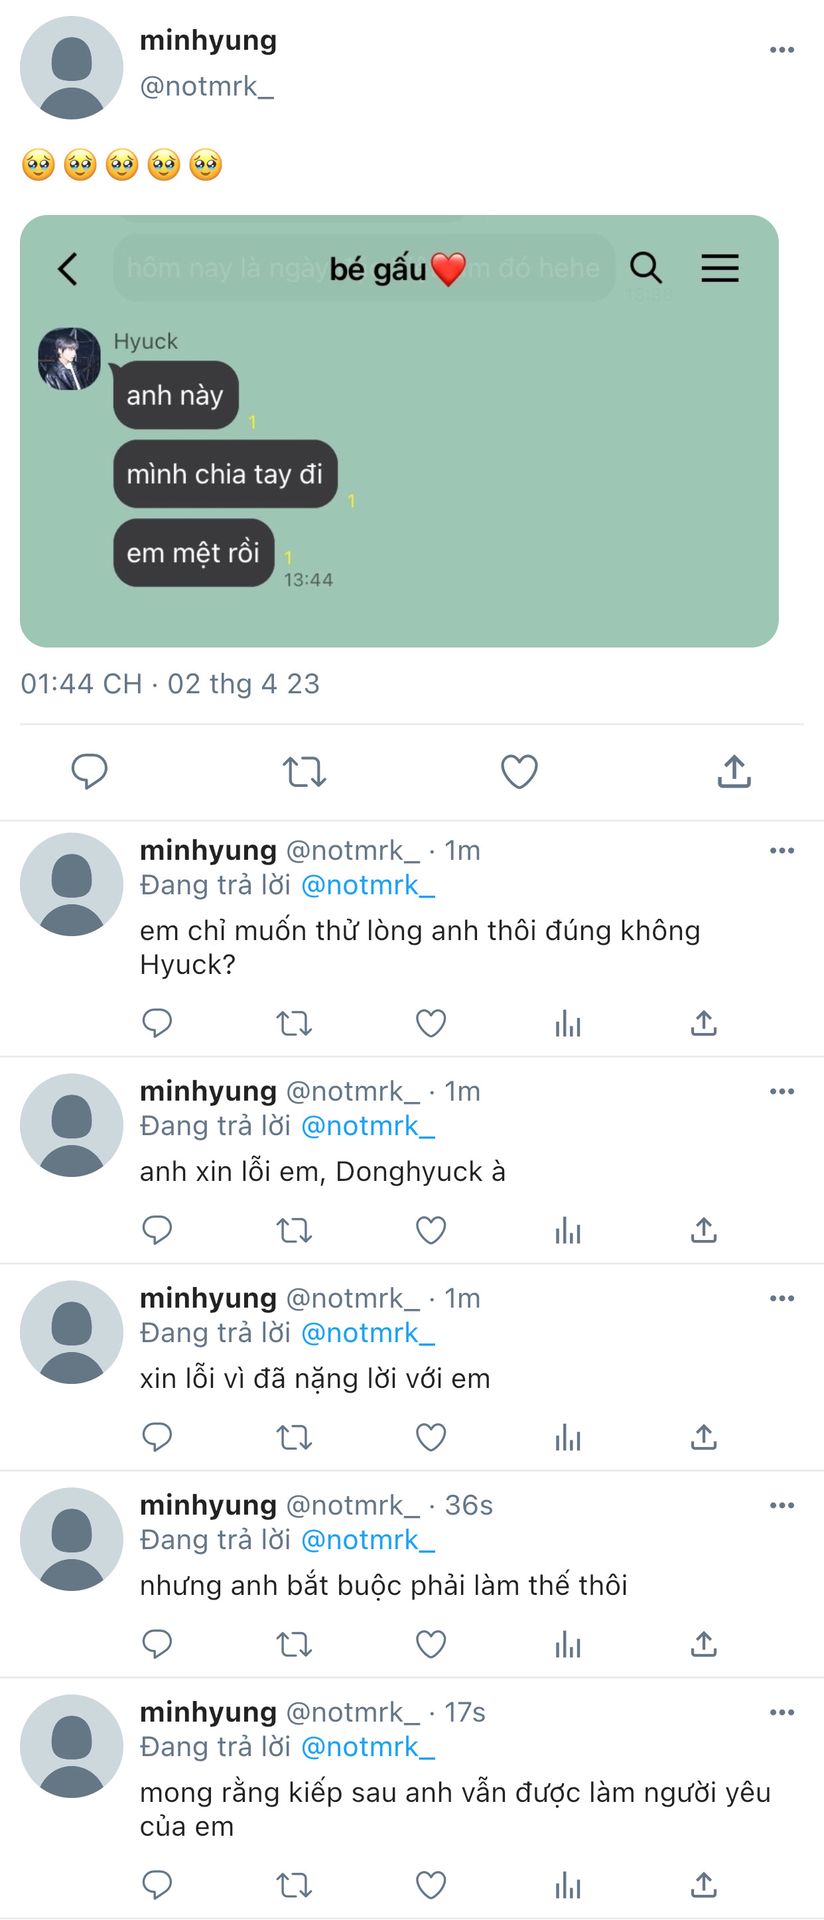Image resolution: width=824 pixels, height=1920 pixels.
Task: Share the main tweet
Action: [734, 771]
